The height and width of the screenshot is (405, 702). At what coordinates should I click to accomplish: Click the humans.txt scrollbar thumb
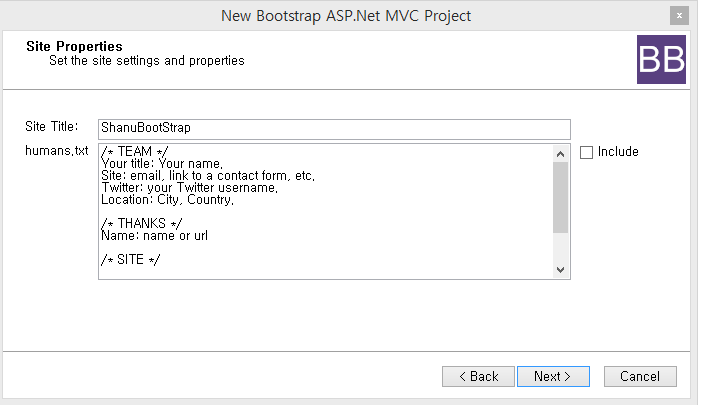[x=560, y=197]
